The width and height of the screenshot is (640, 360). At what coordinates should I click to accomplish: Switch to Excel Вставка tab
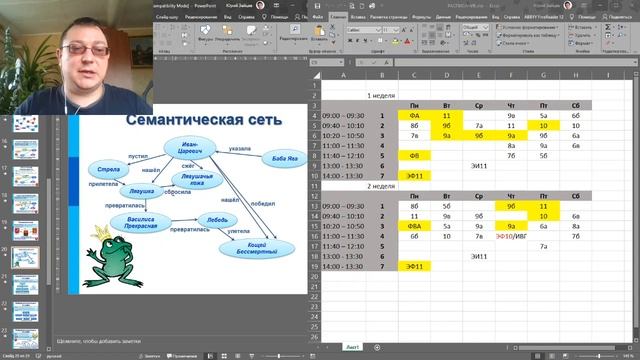(358, 17)
